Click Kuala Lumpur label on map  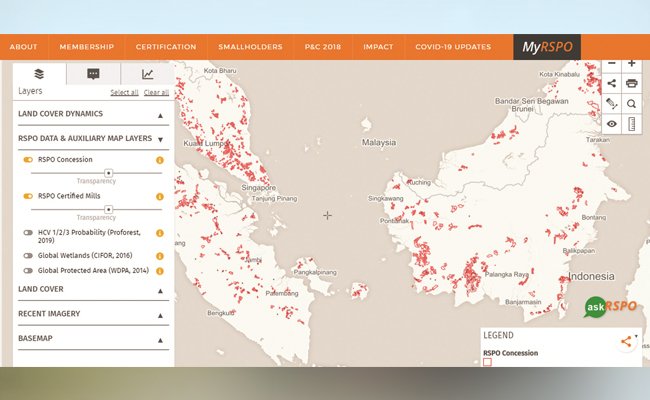206,143
